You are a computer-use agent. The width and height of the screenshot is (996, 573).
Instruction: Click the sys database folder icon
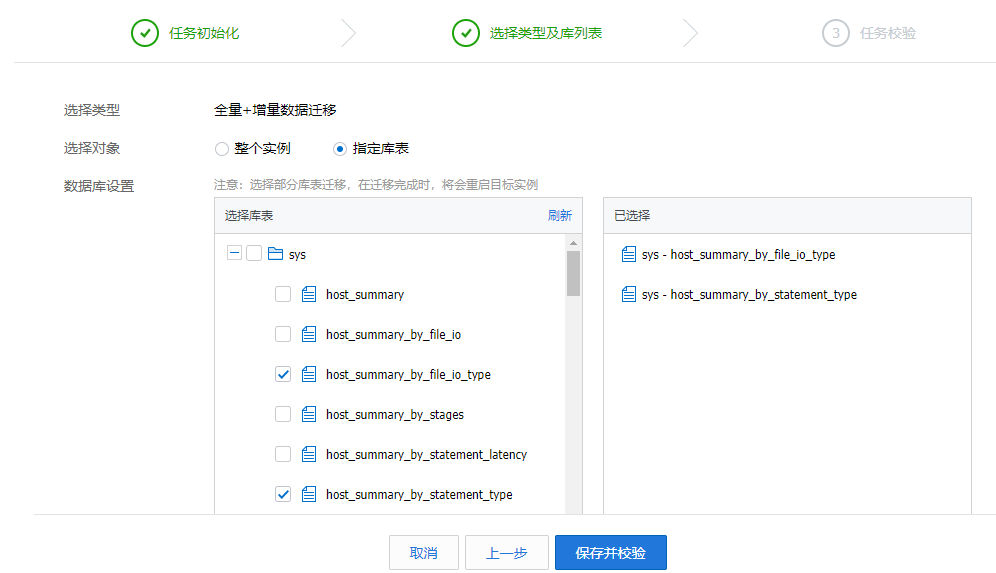coord(275,254)
